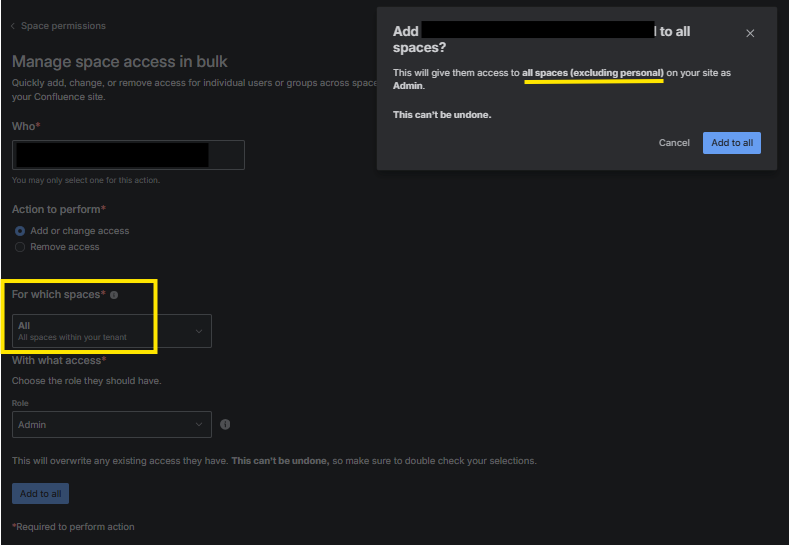Click the 'Action to perform' label
This screenshot has height=545, width=789.
pos(59,209)
